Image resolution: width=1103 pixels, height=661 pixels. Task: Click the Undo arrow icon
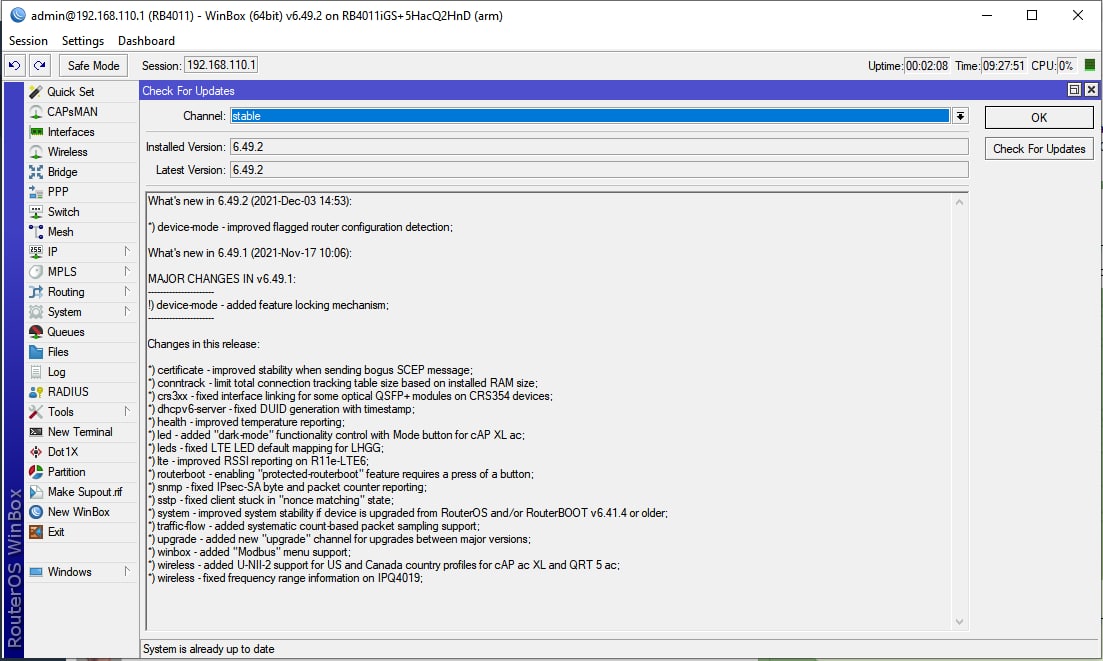click(14, 65)
